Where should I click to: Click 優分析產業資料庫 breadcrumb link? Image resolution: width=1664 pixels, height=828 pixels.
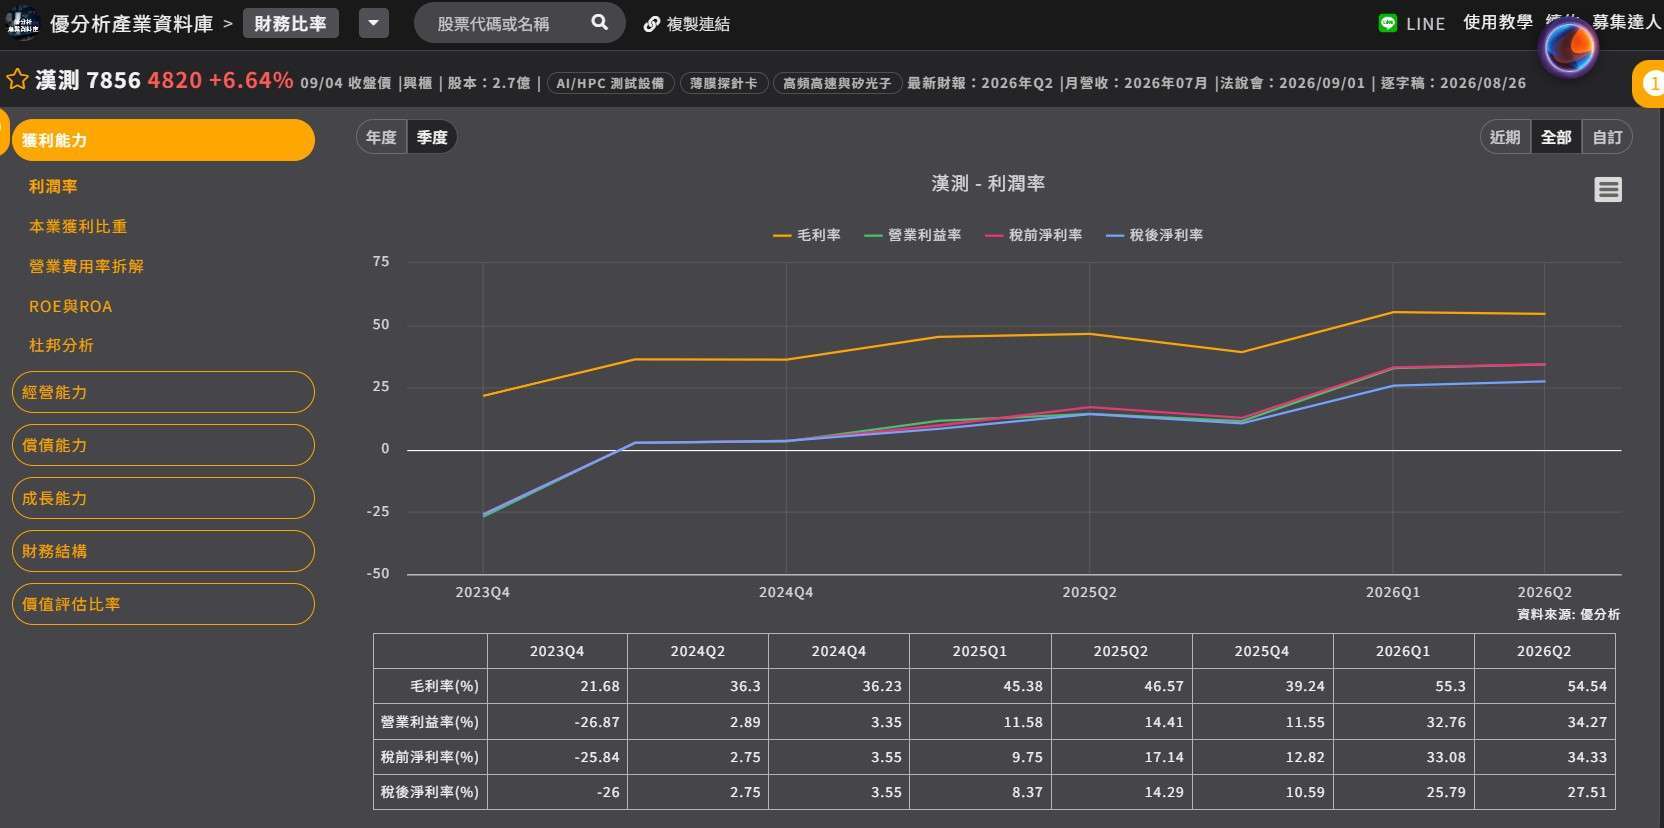click(x=132, y=24)
